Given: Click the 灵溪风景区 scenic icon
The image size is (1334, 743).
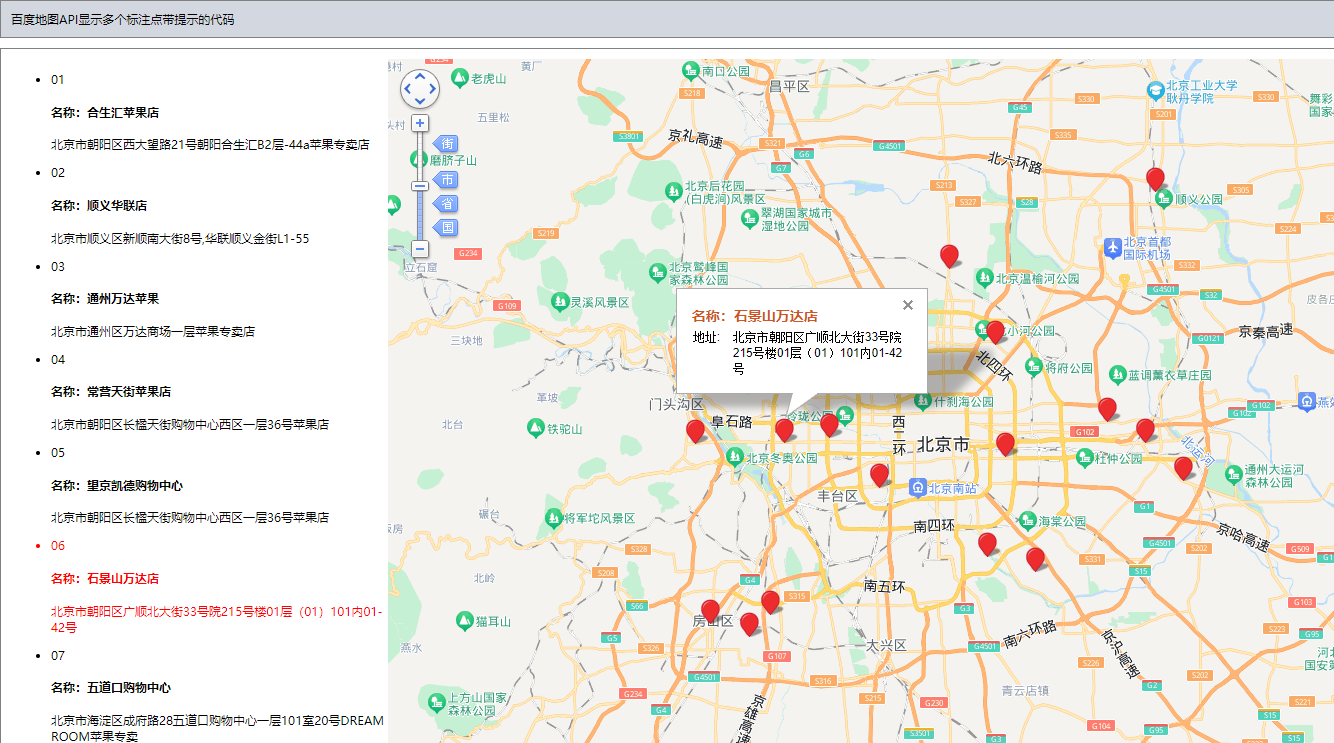Looking at the screenshot, I should tap(558, 301).
